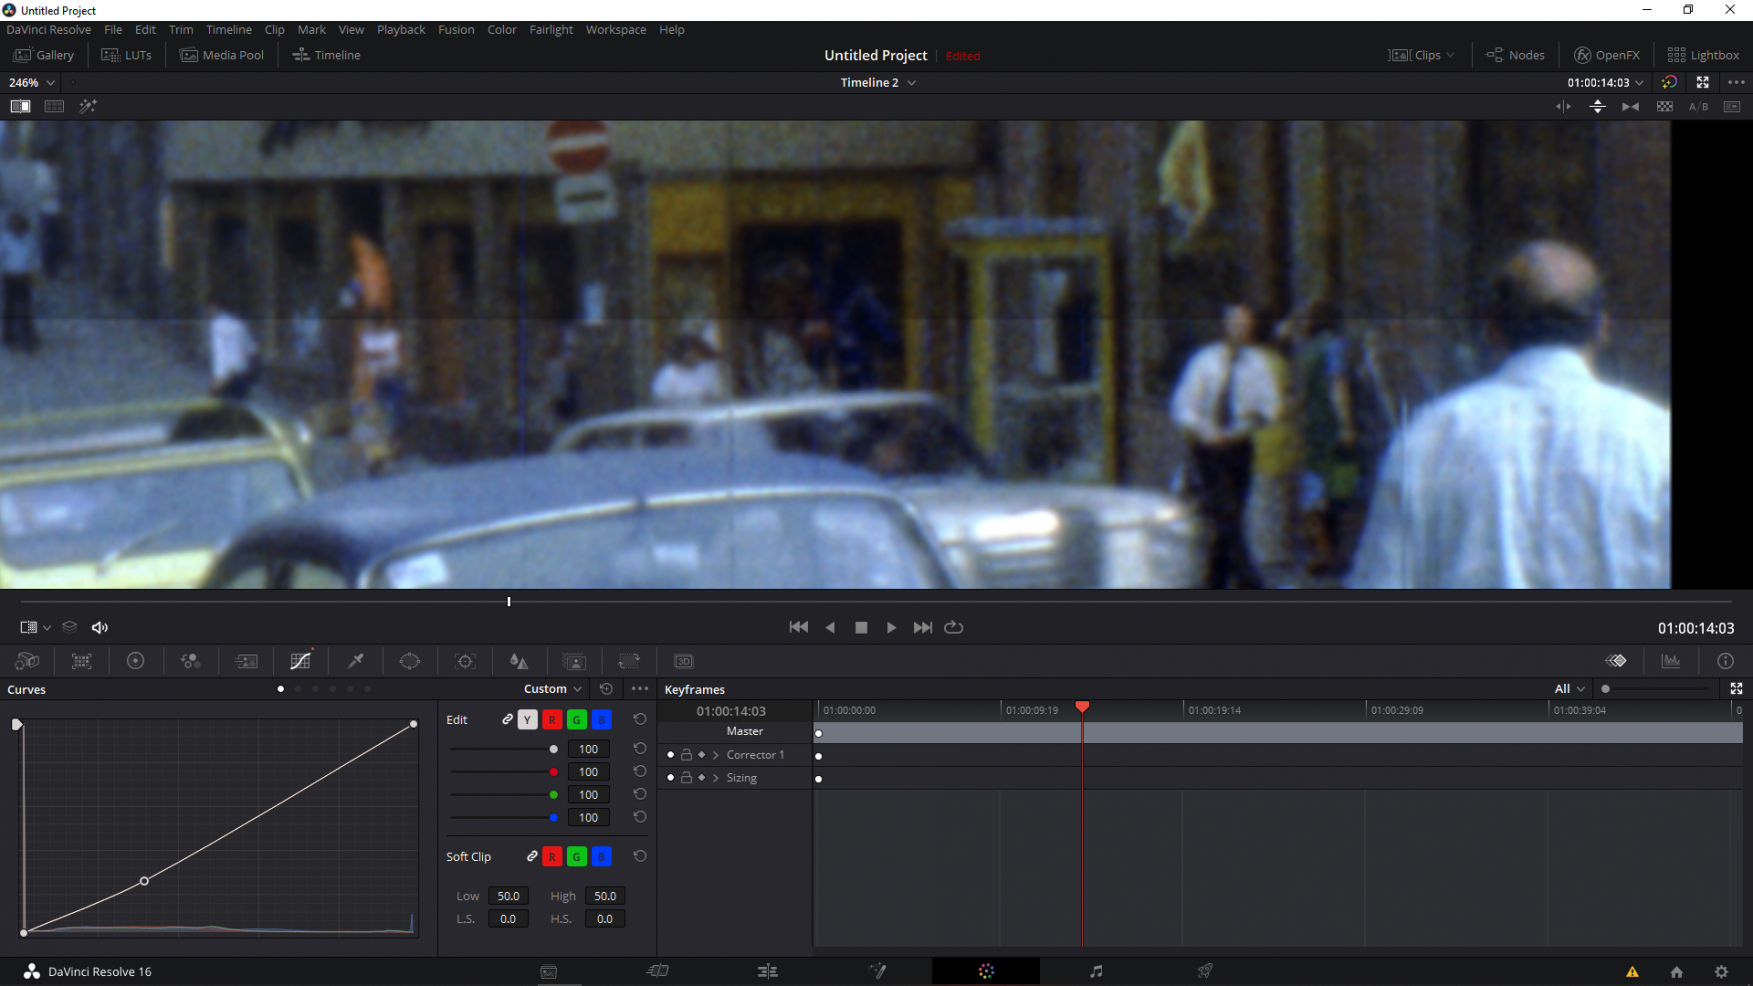
Task: Toggle the Y luminance channel button
Action: click(x=527, y=720)
